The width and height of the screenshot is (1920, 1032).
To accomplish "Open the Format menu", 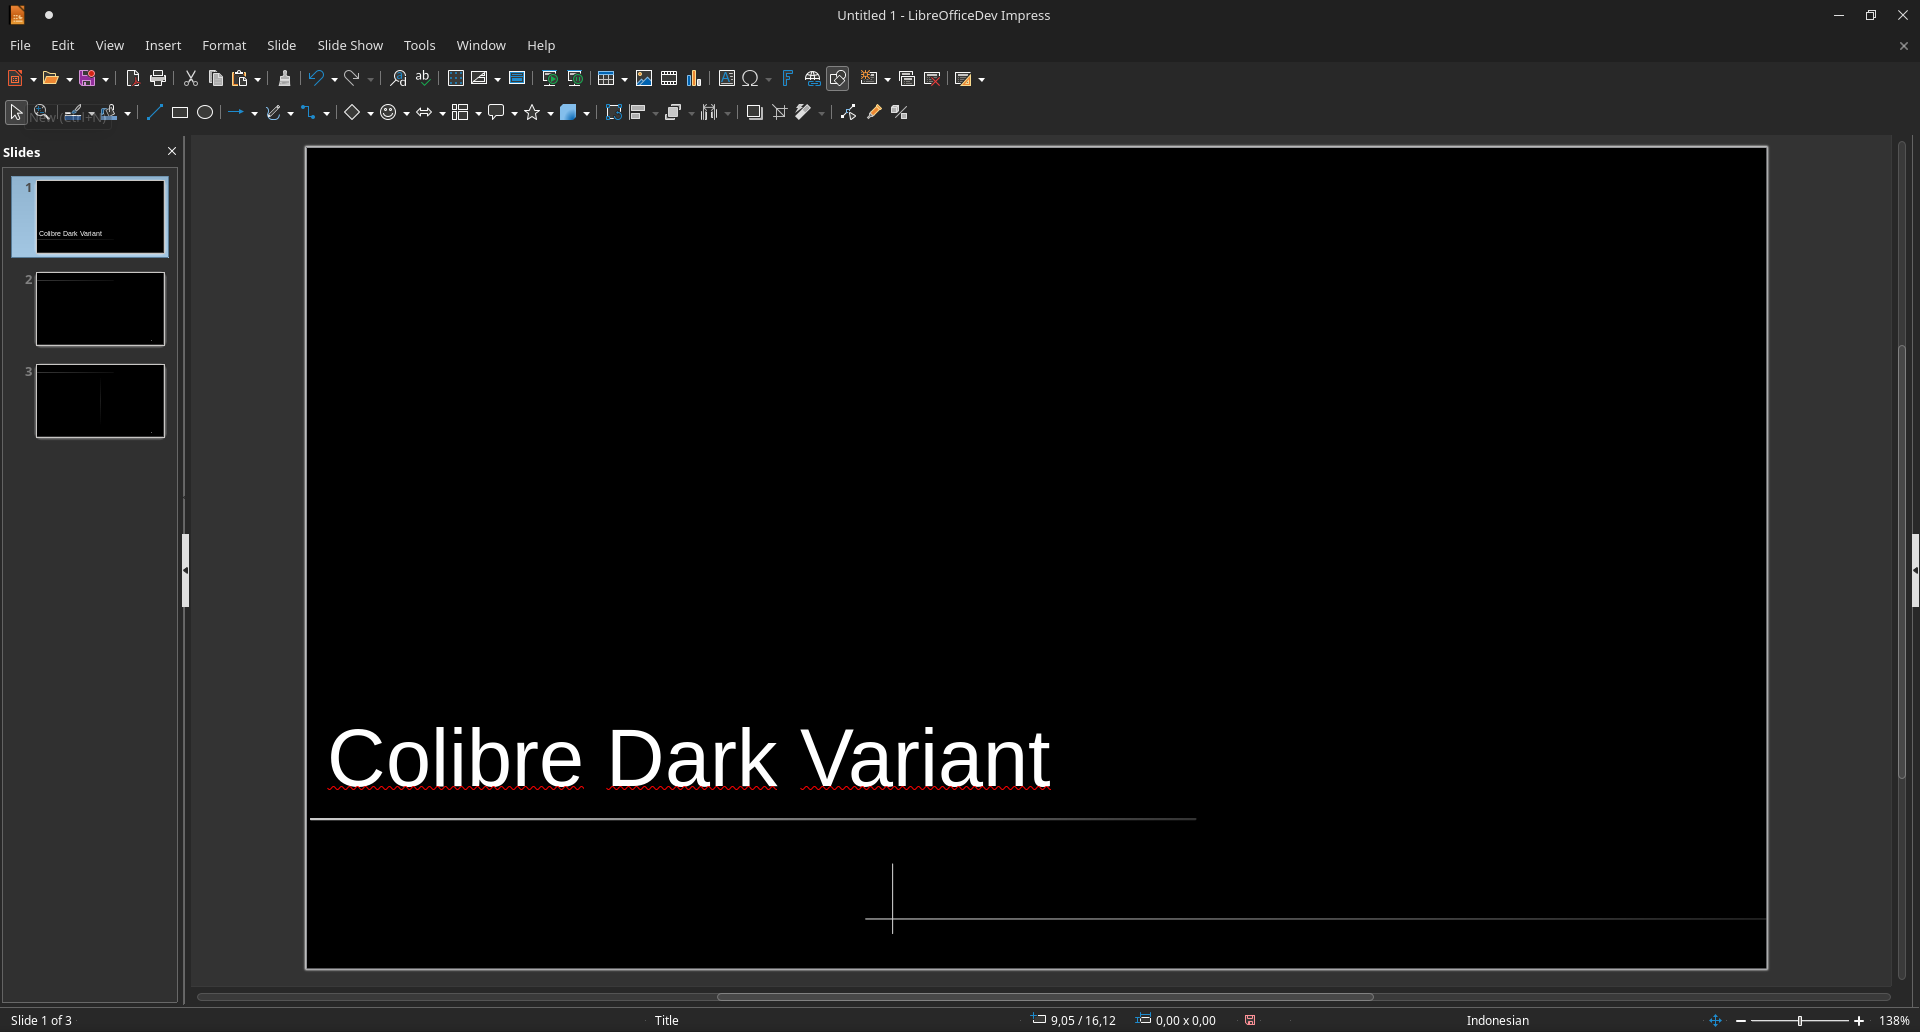I will pyautogui.click(x=224, y=46).
